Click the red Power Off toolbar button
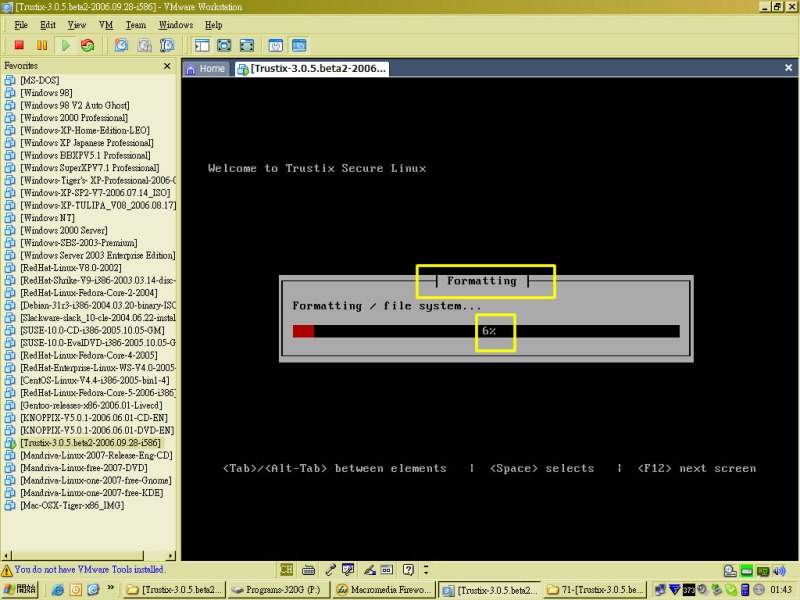Viewport: 800px width, 600px height. (19, 45)
